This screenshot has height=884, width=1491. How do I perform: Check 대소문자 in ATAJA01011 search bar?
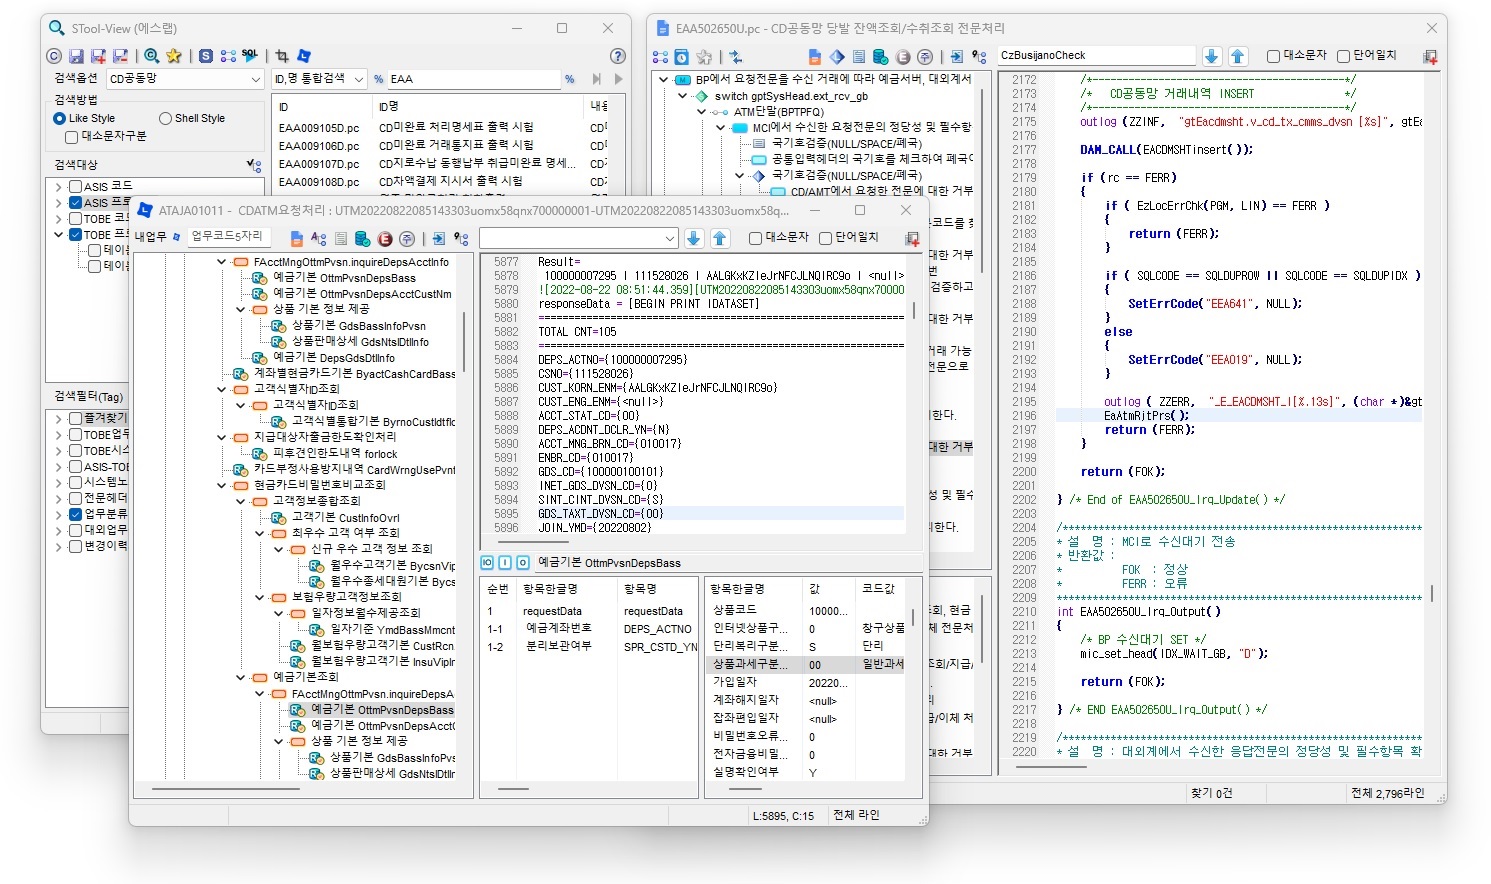coord(756,238)
